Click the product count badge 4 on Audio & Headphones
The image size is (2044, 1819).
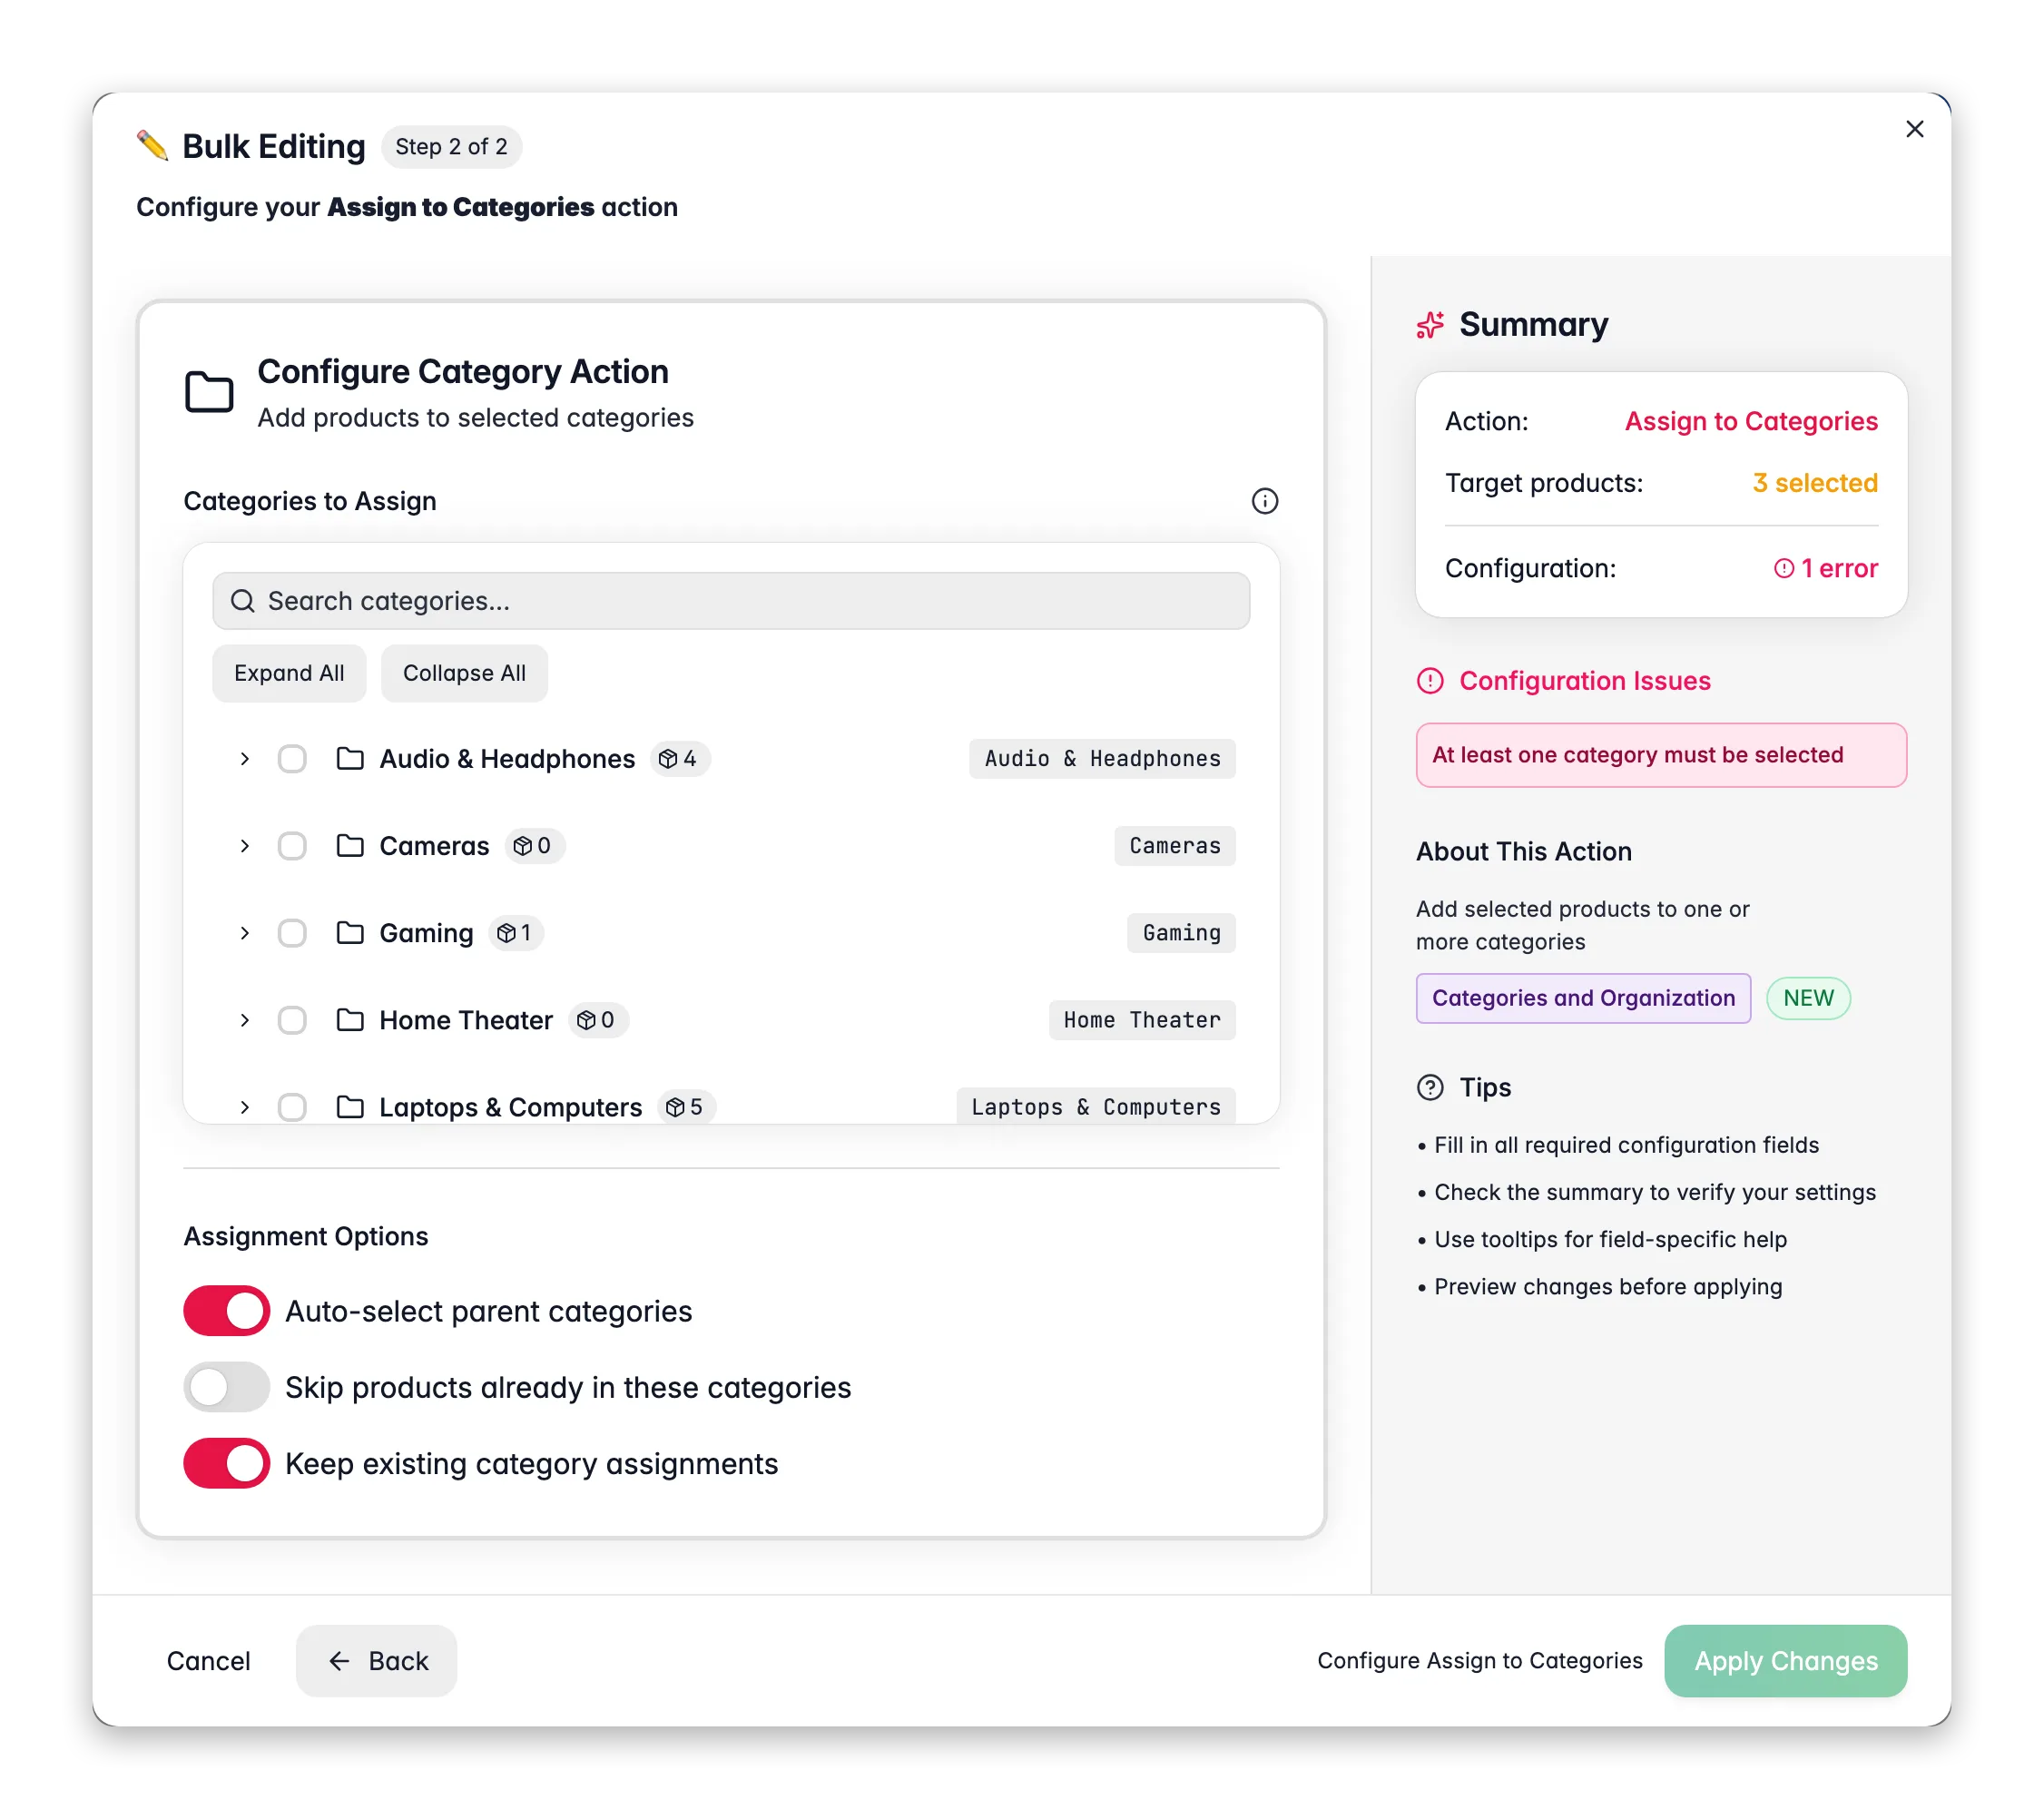click(679, 759)
